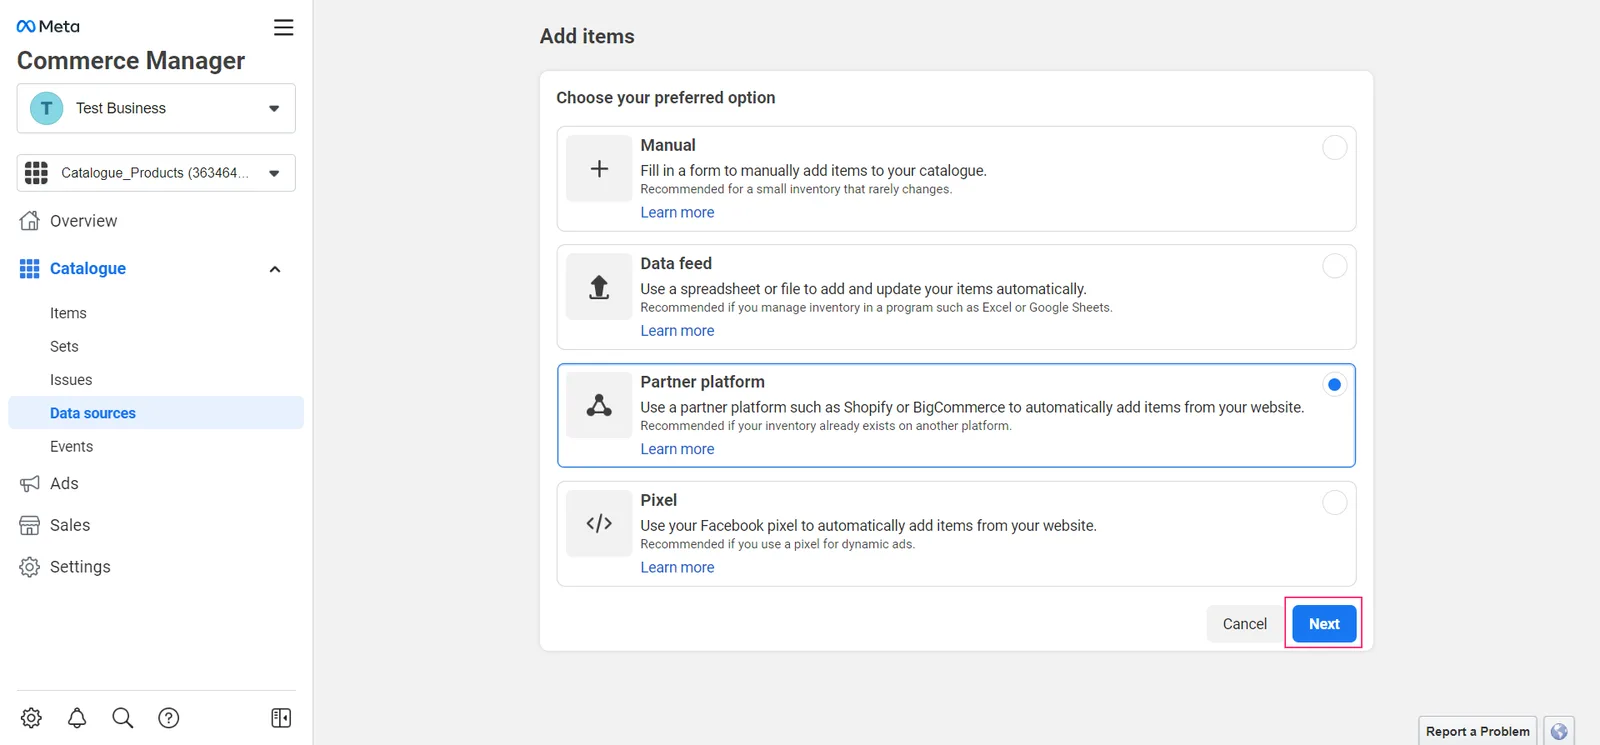
Task: Click the Catalogue grid icon
Action: pos(30,269)
